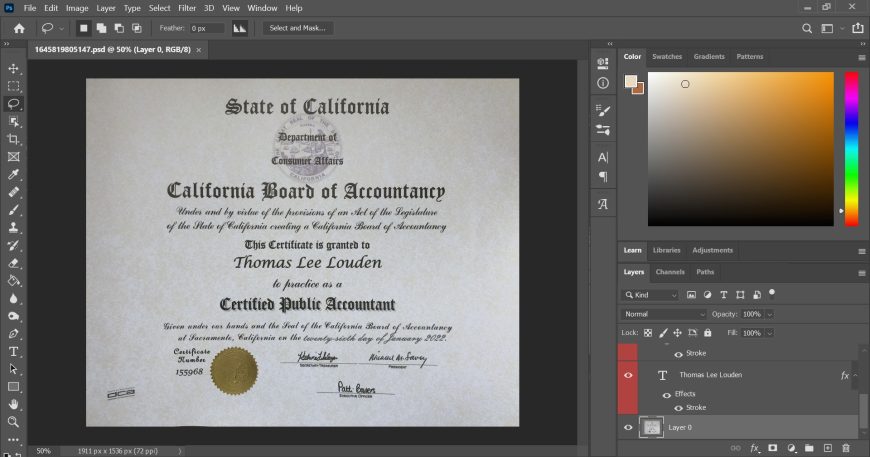The height and width of the screenshot is (457, 870).
Task: Open the Kind filter dropdown
Action: [x=650, y=295]
